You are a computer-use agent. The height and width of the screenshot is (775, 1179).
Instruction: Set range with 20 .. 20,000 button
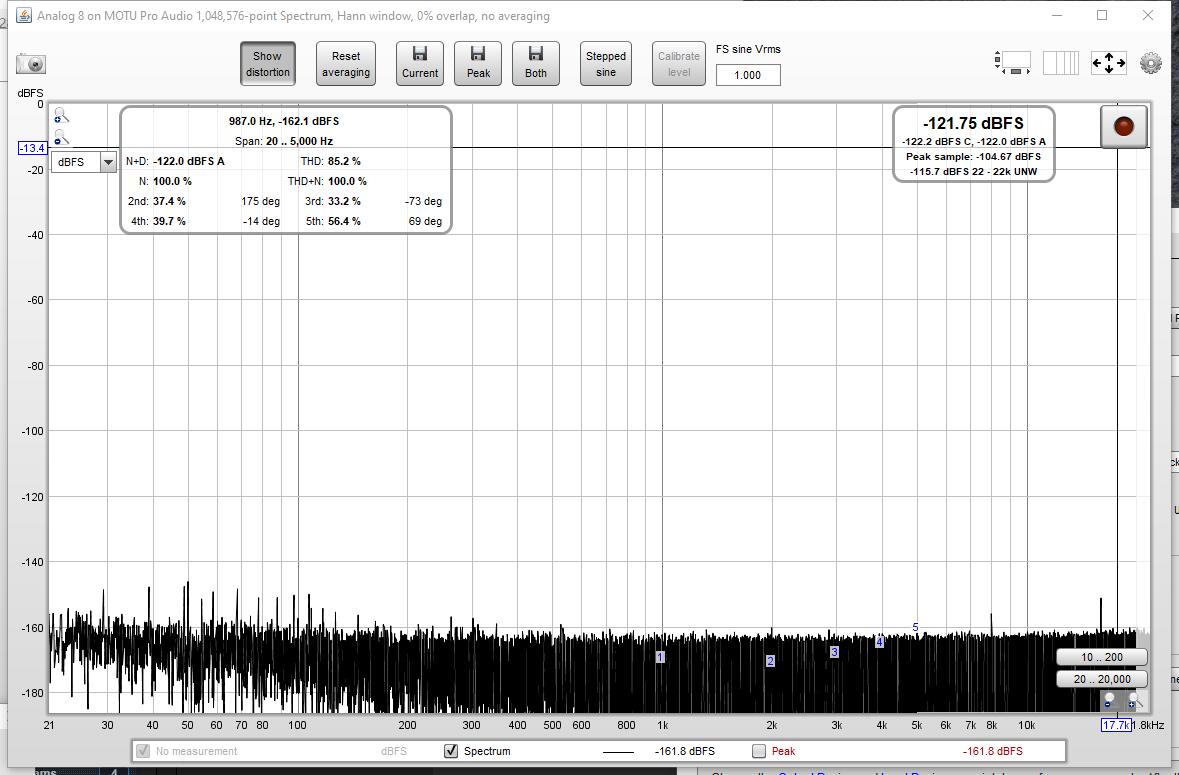click(1102, 679)
